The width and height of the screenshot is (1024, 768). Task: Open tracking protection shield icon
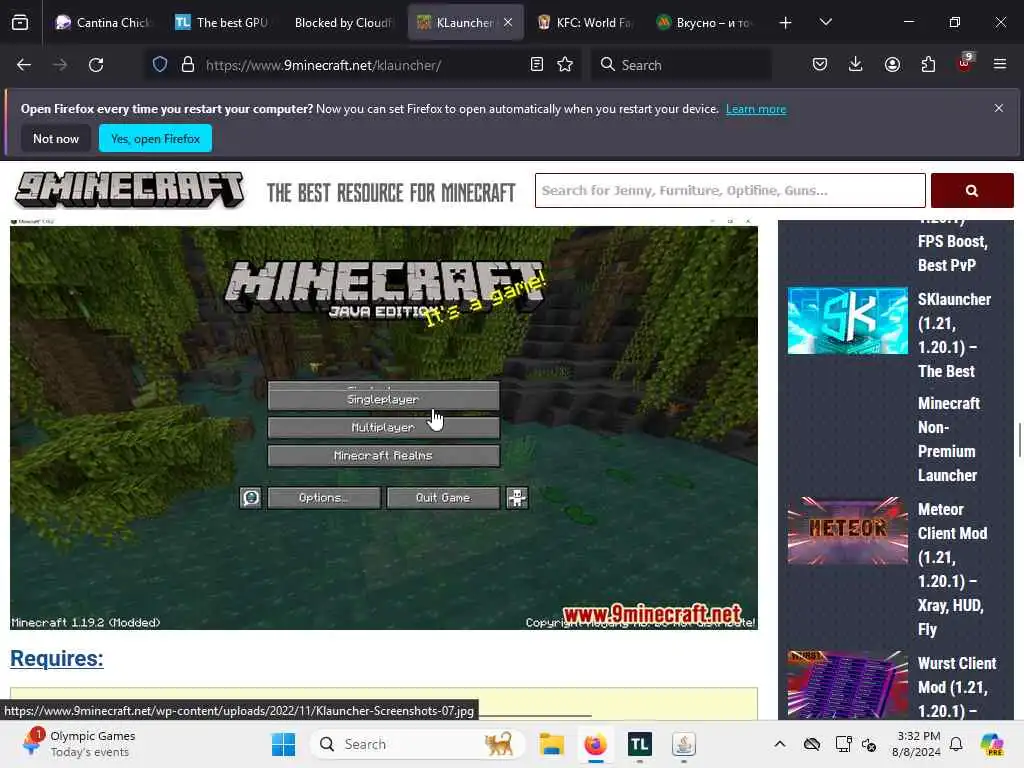click(160, 65)
